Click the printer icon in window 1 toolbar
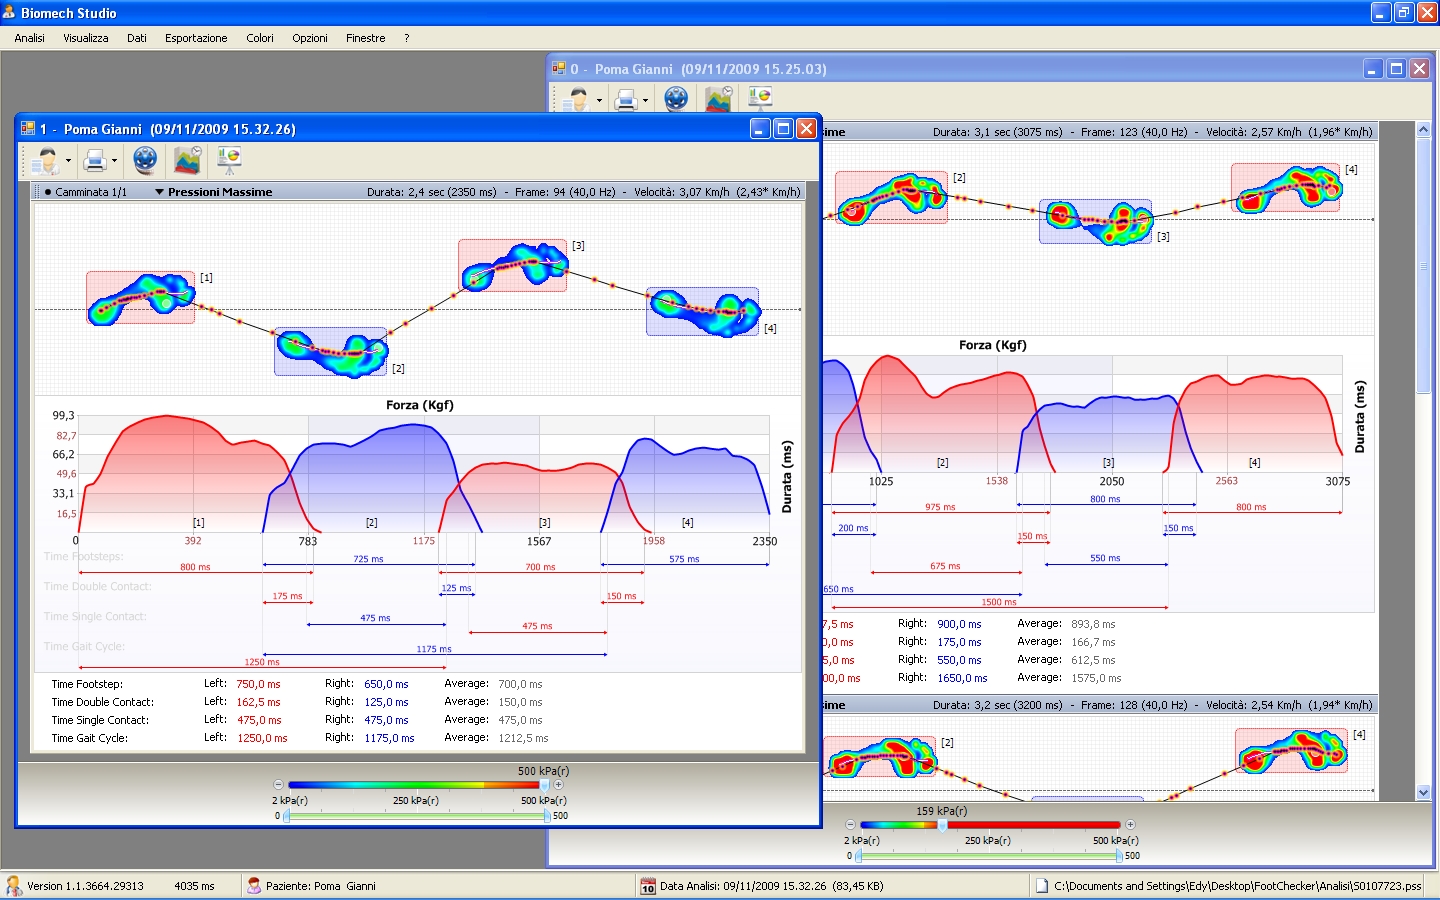This screenshot has height=900, width=1440. (95, 160)
